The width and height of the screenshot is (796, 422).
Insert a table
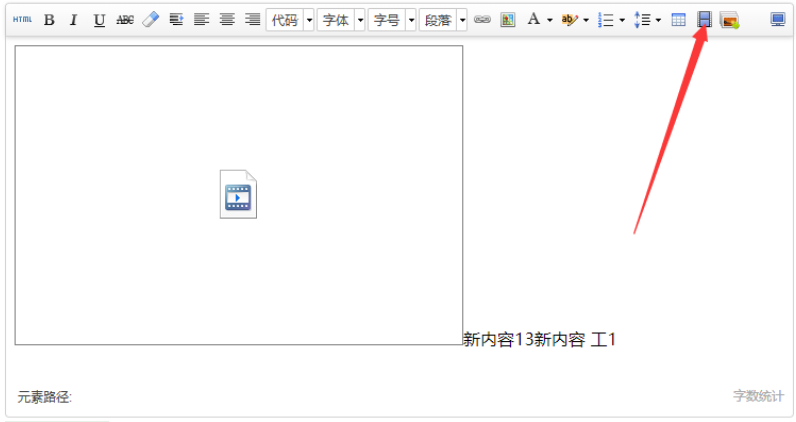click(678, 20)
